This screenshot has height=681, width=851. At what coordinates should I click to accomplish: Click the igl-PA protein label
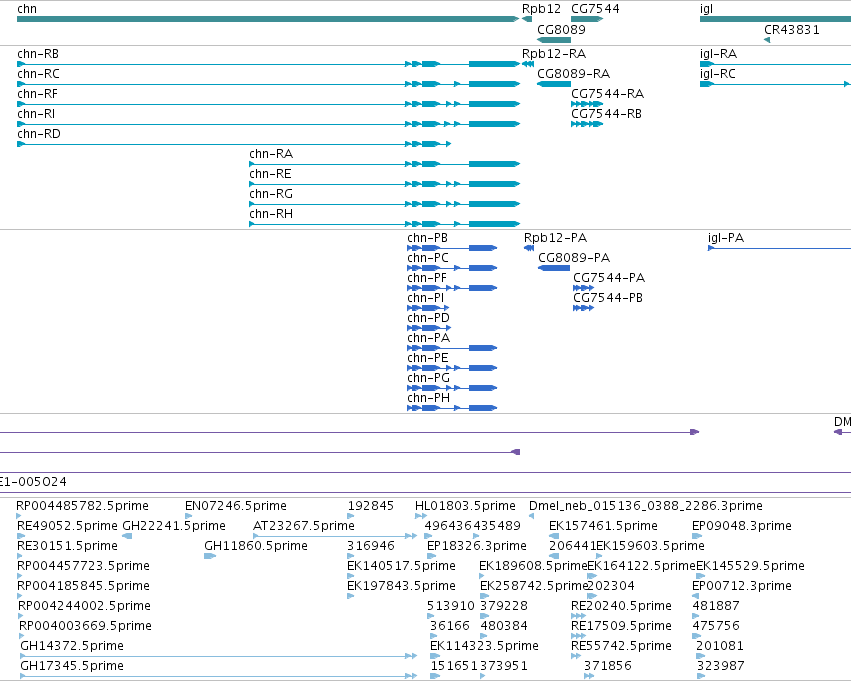pyautogui.click(x=726, y=238)
